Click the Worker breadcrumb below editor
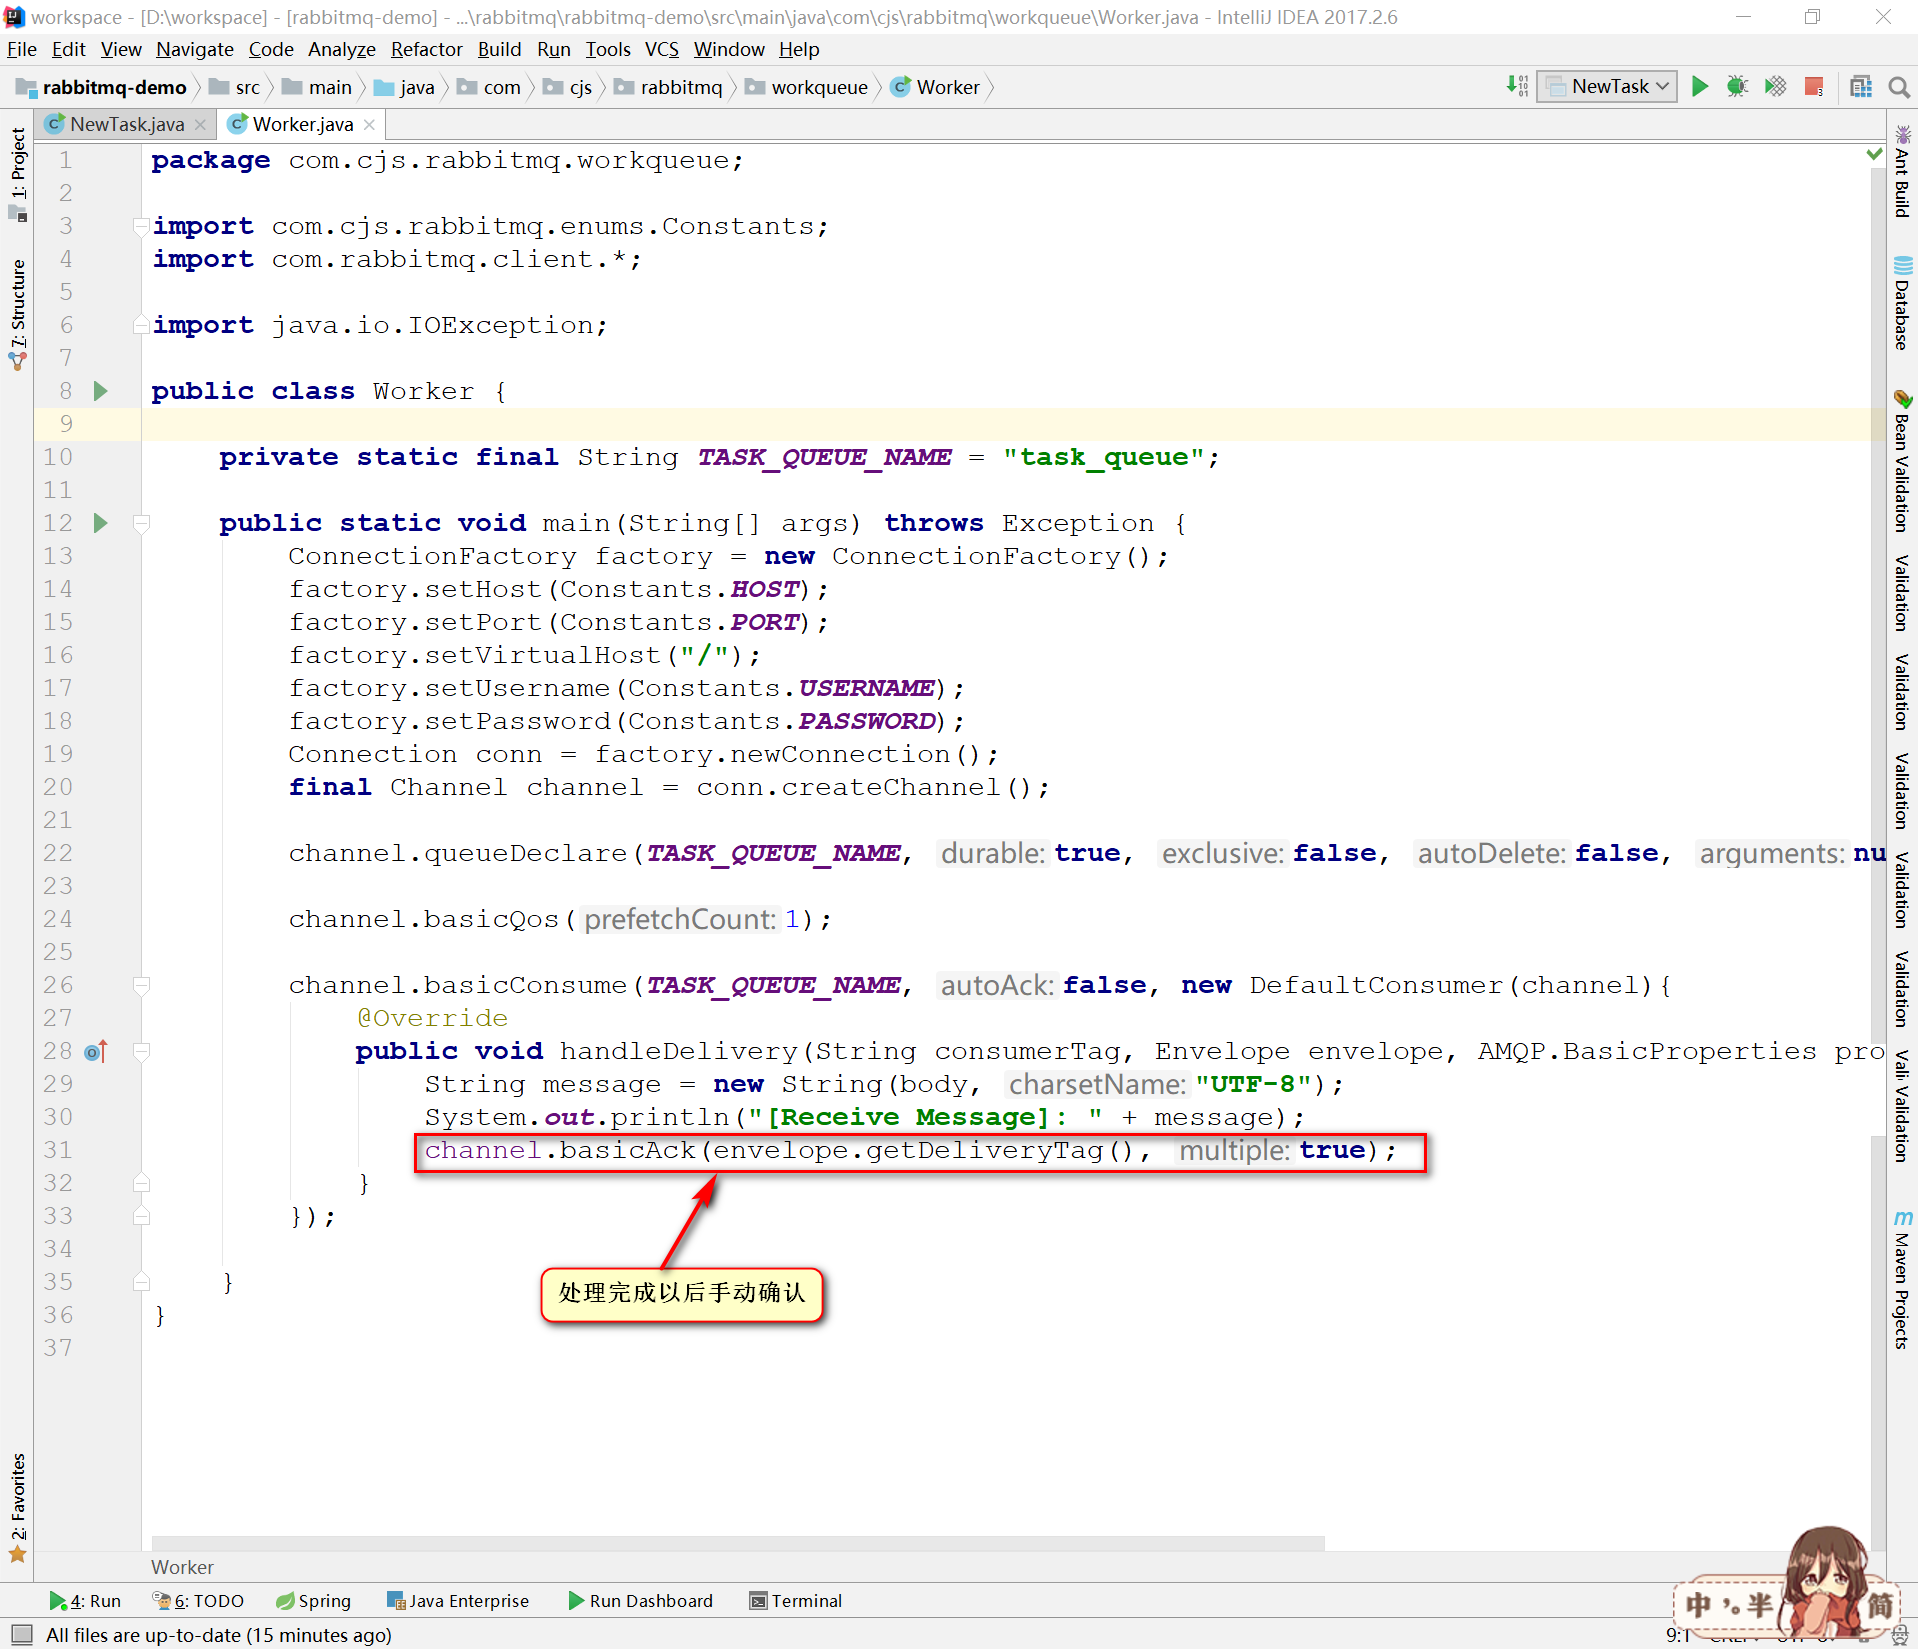The width and height of the screenshot is (1918, 1649). 182,1567
